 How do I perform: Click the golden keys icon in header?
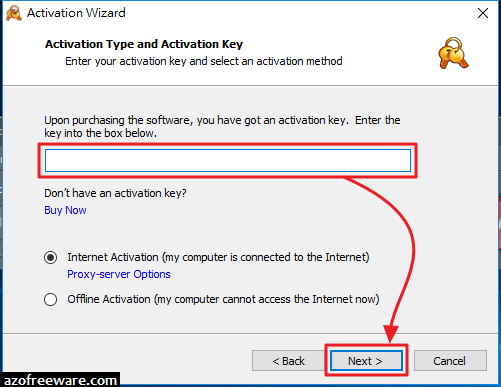[454, 53]
